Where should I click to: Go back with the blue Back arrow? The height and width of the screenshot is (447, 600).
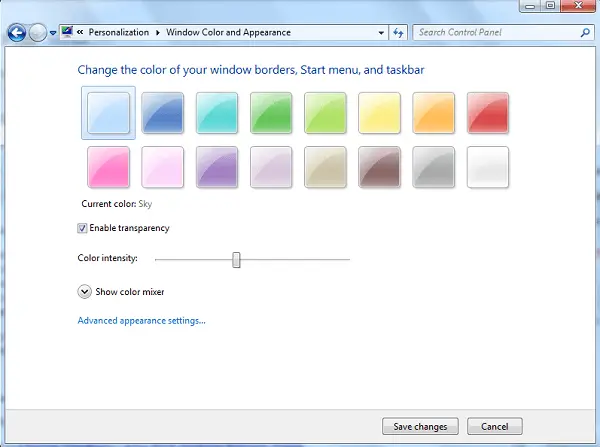[17, 33]
